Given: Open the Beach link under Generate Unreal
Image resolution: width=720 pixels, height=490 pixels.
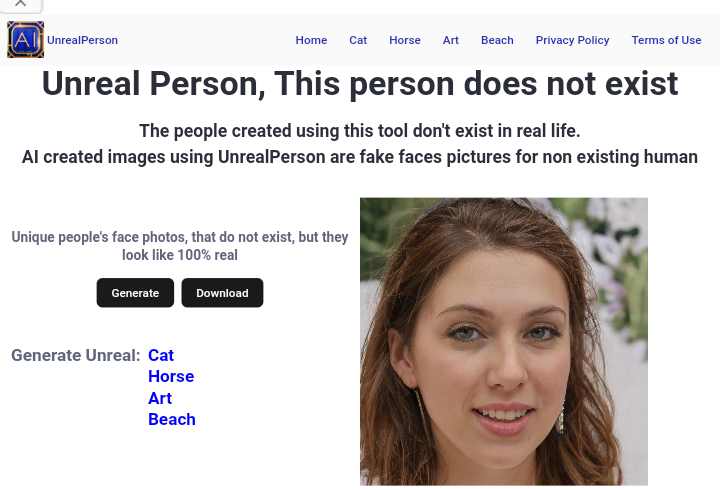Looking at the screenshot, I should (x=172, y=419).
